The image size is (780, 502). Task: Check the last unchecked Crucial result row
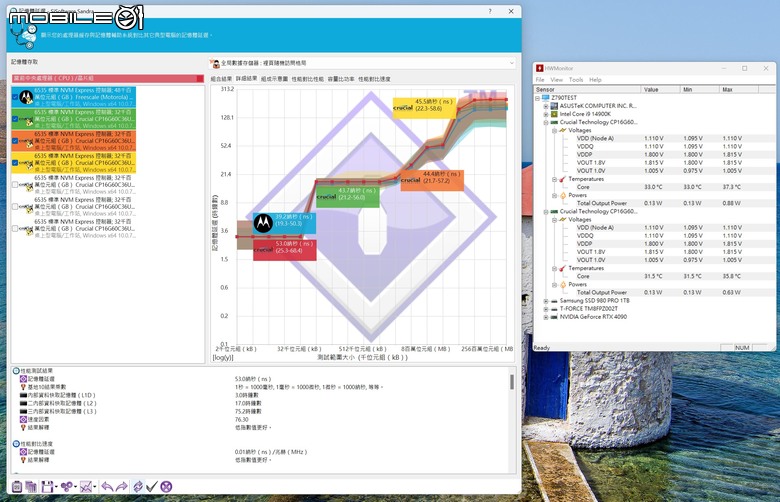[15, 228]
